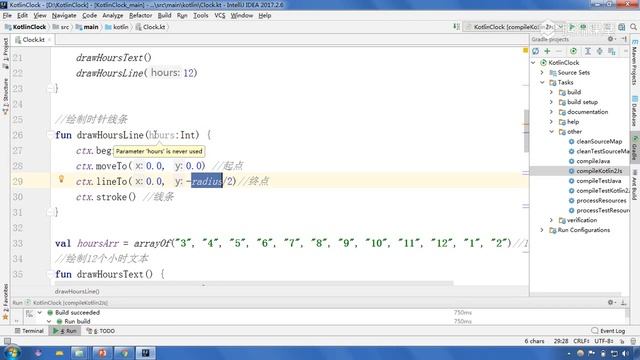This screenshot has width=640, height=360.
Task: Select the processResources Gradle task
Action: coord(601,200)
